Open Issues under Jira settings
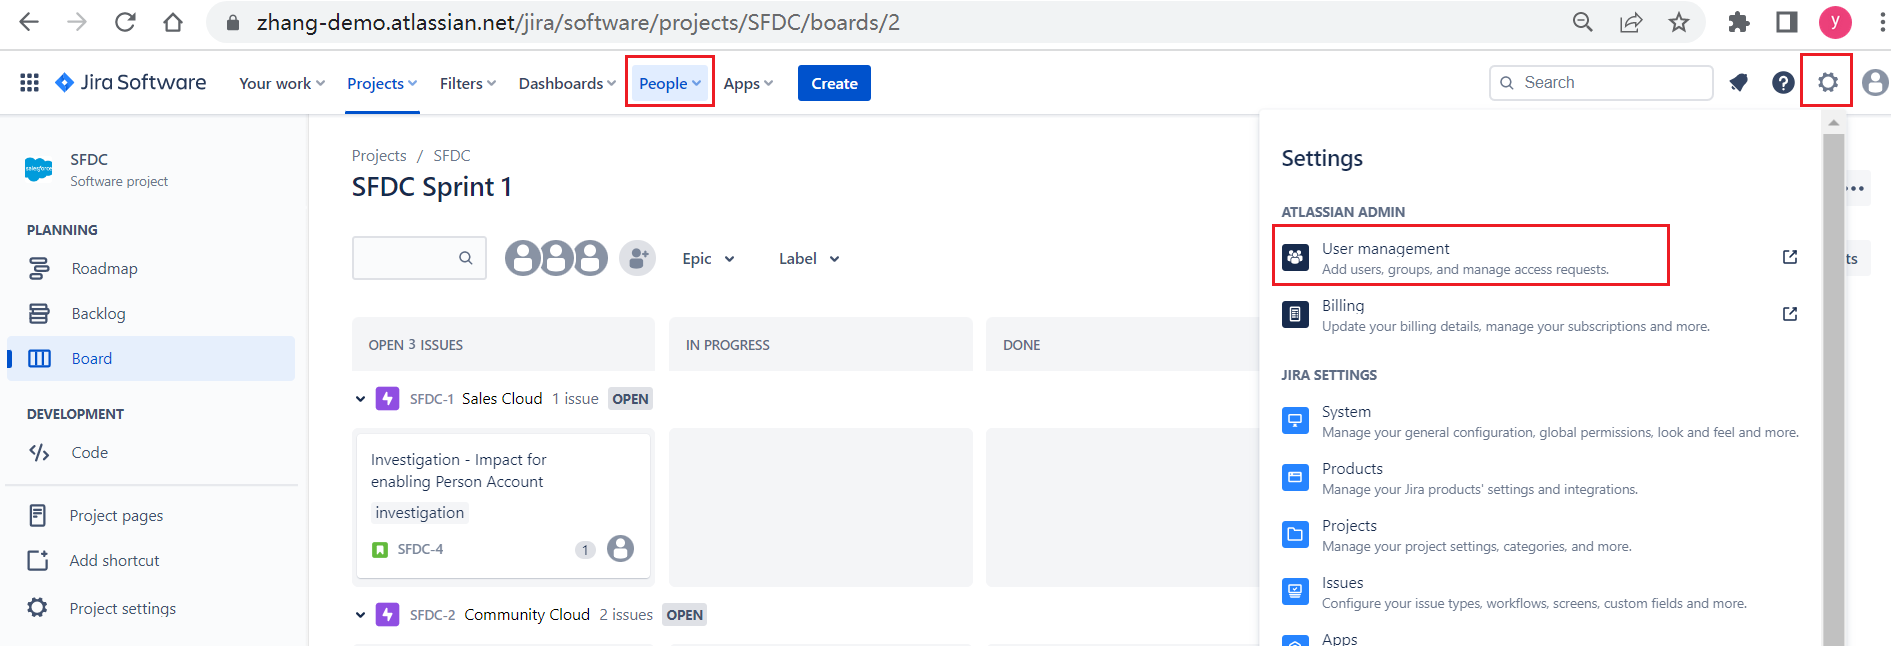 click(1540, 592)
